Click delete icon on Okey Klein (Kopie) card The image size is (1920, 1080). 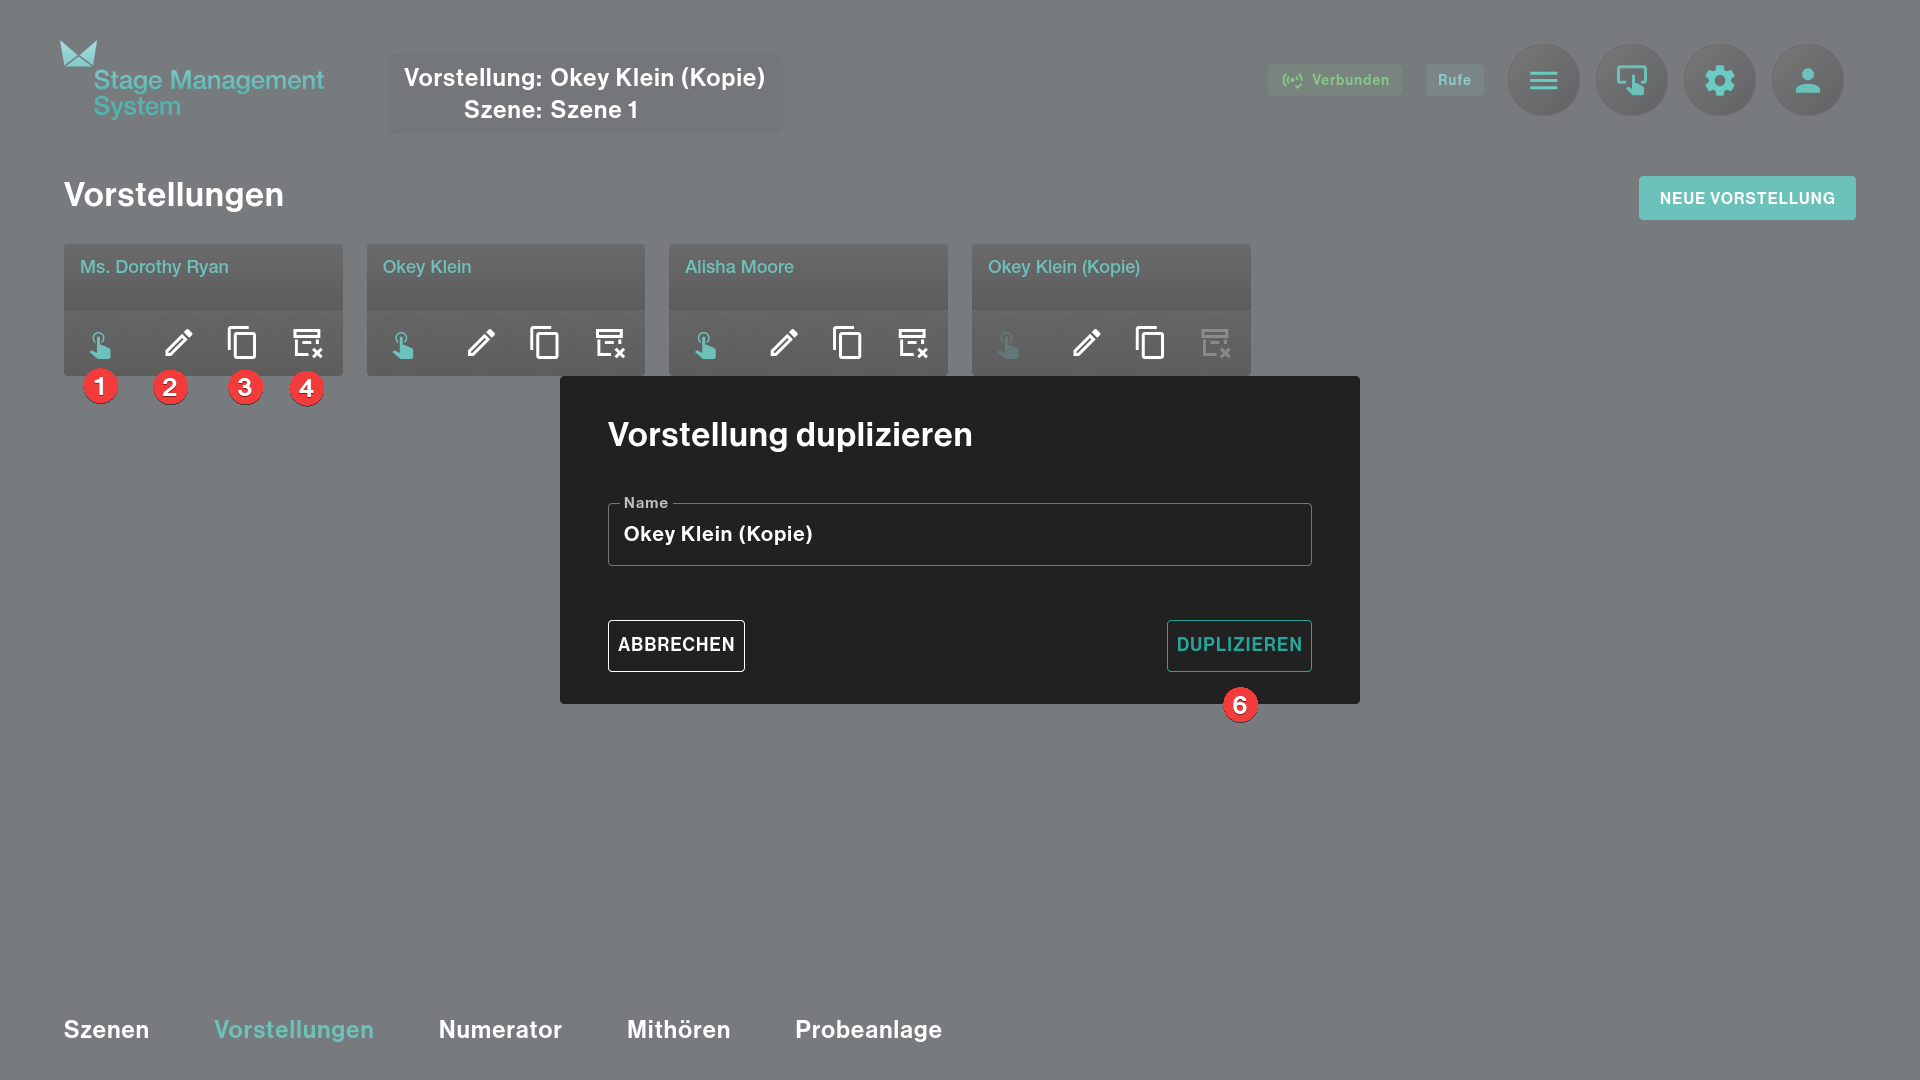pos(1215,343)
